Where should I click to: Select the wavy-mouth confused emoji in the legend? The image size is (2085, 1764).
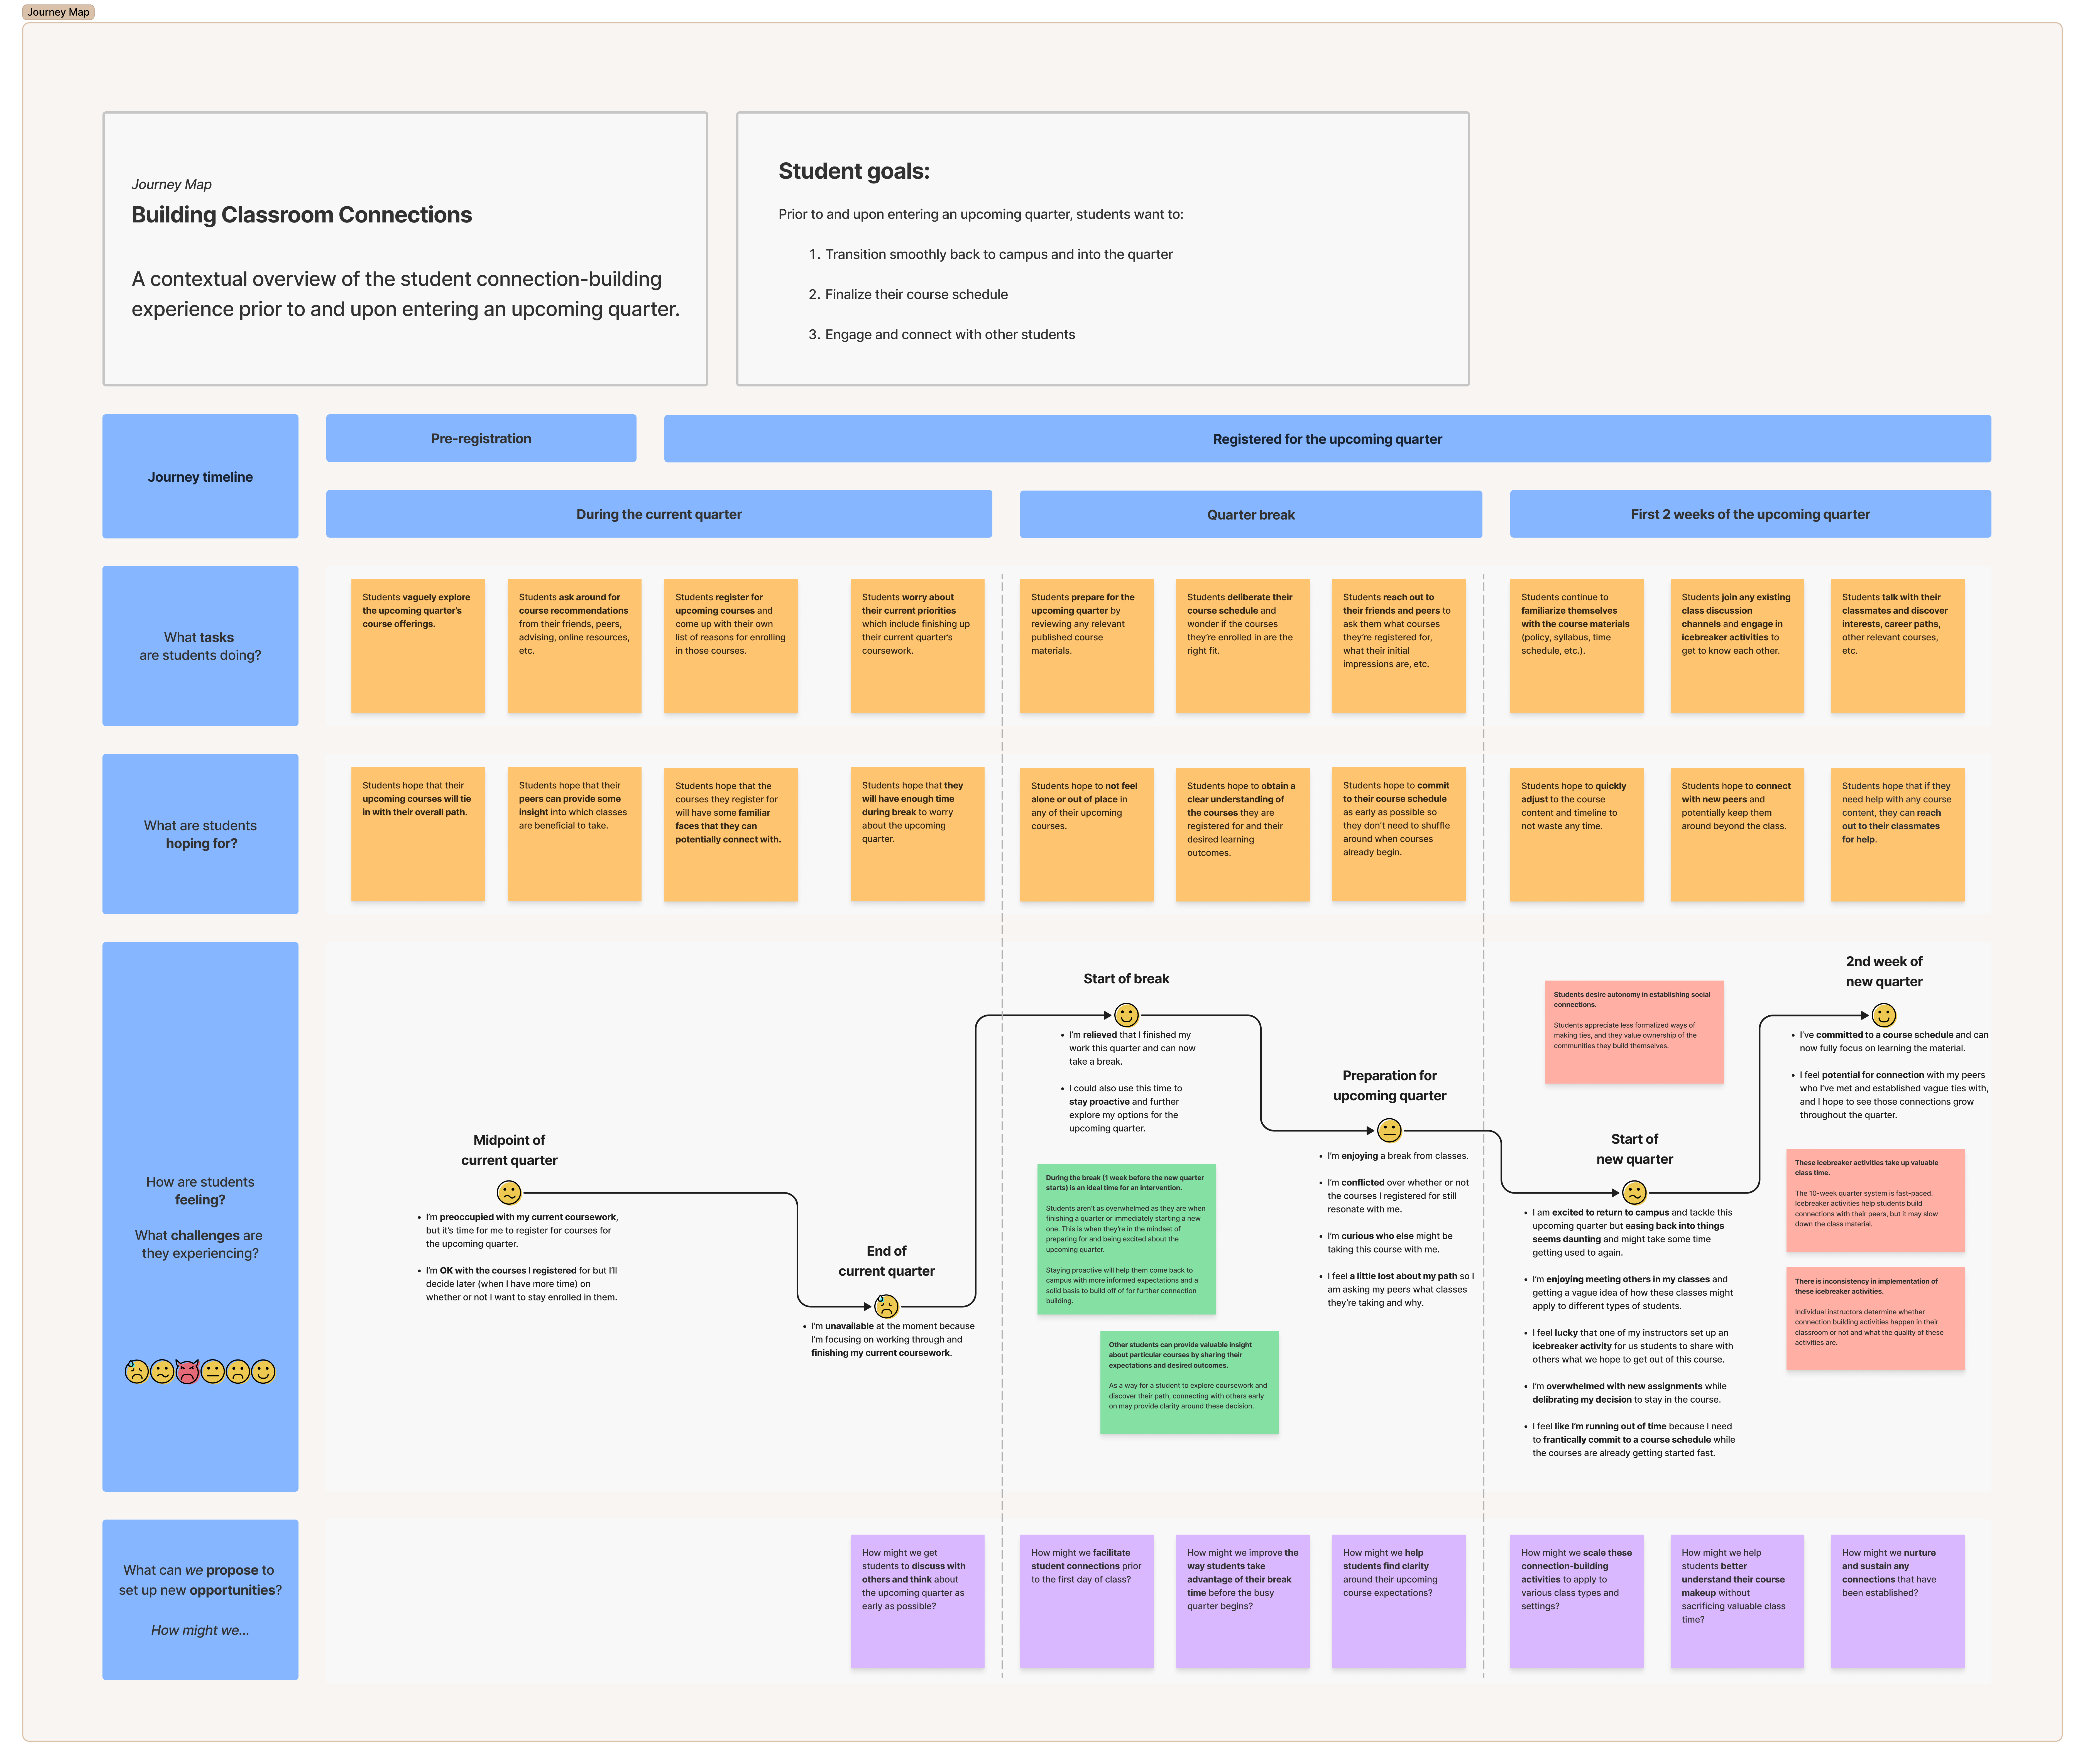(x=162, y=1371)
